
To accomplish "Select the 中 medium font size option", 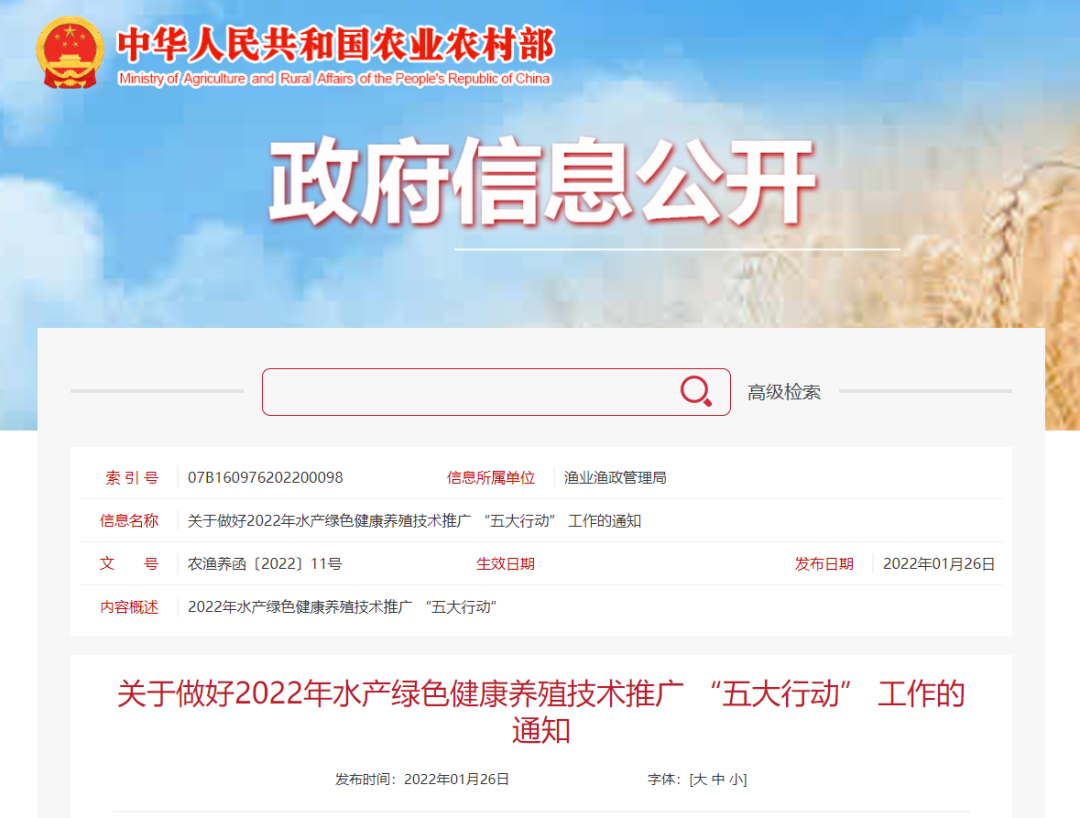I will coord(718,779).
